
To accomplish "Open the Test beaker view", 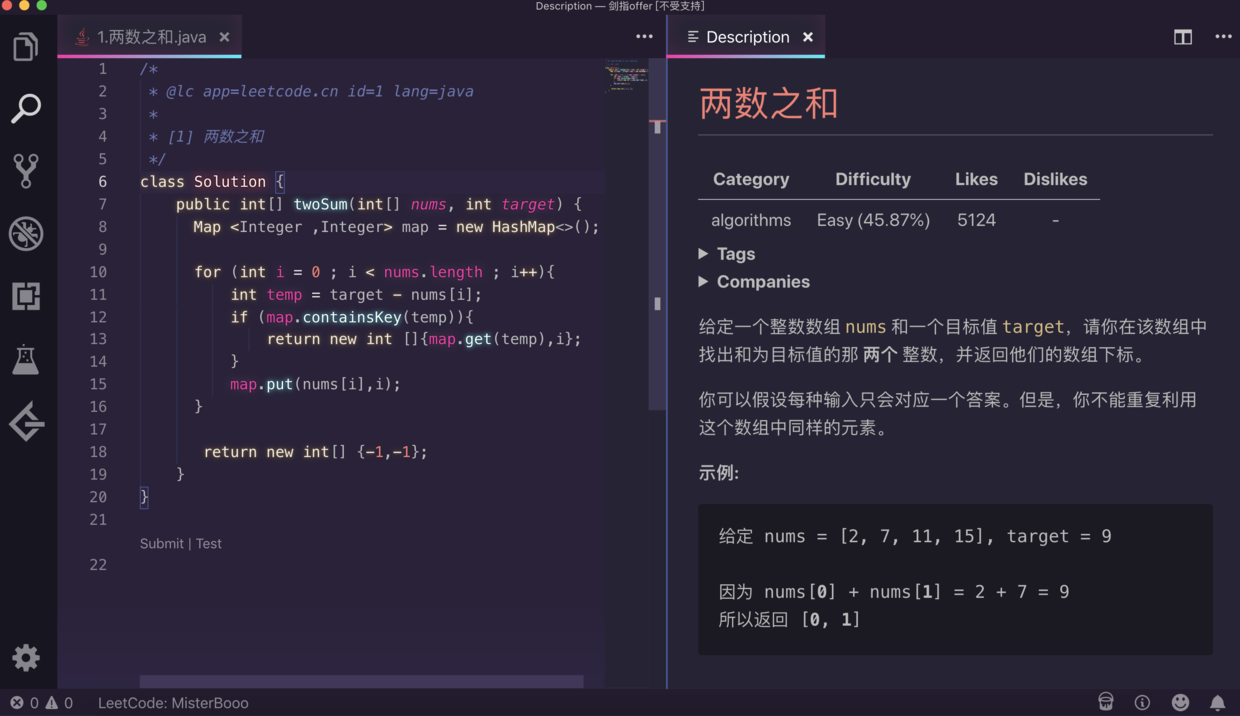I will [x=26, y=359].
